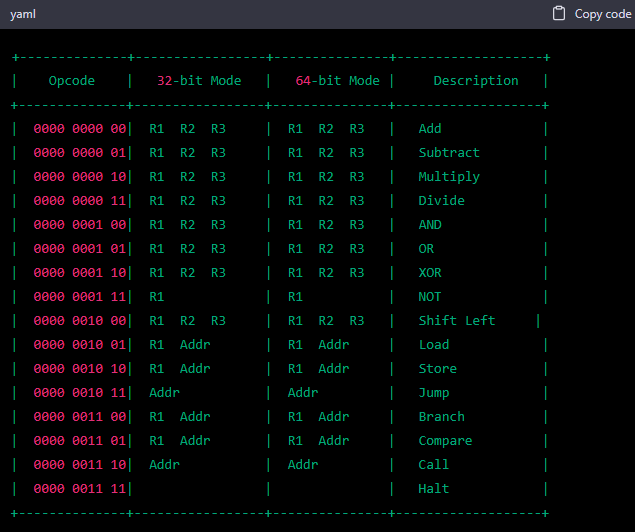The height and width of the screenshot is (532, 635).
Task: Select the Description column header
Action: click(x=475, y=81)
